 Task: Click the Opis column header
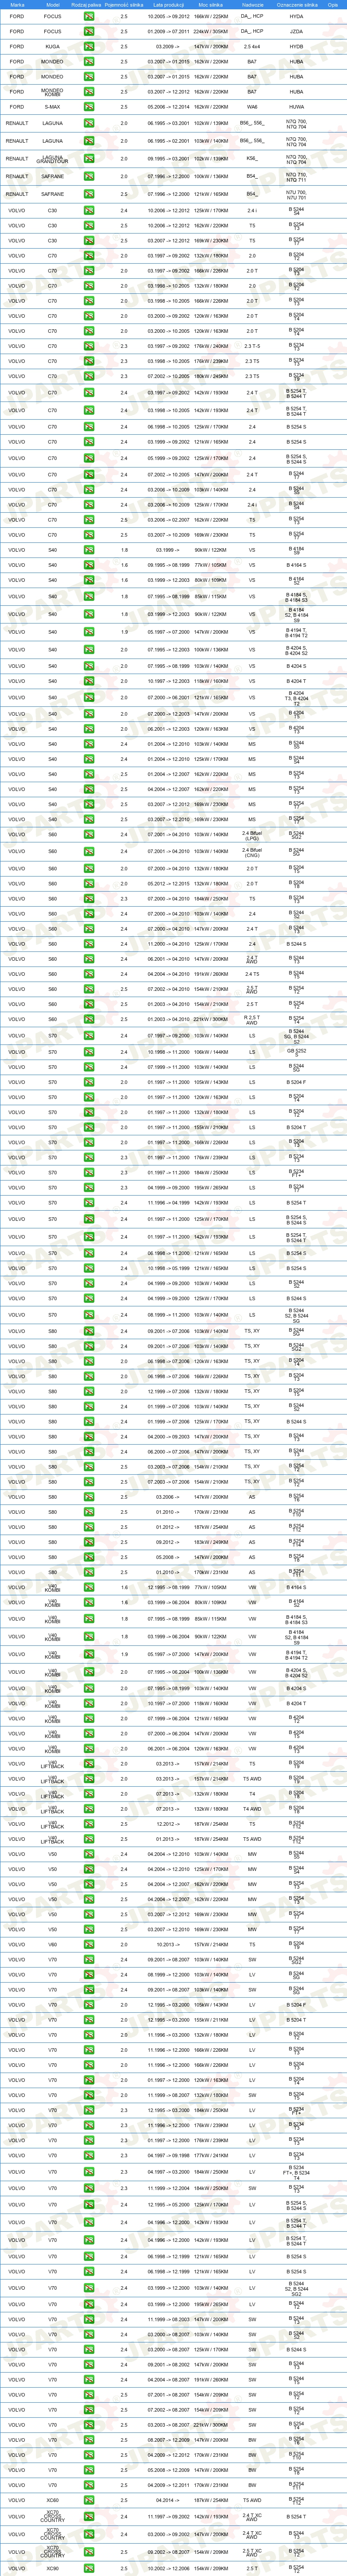click(x=333, y=4)
